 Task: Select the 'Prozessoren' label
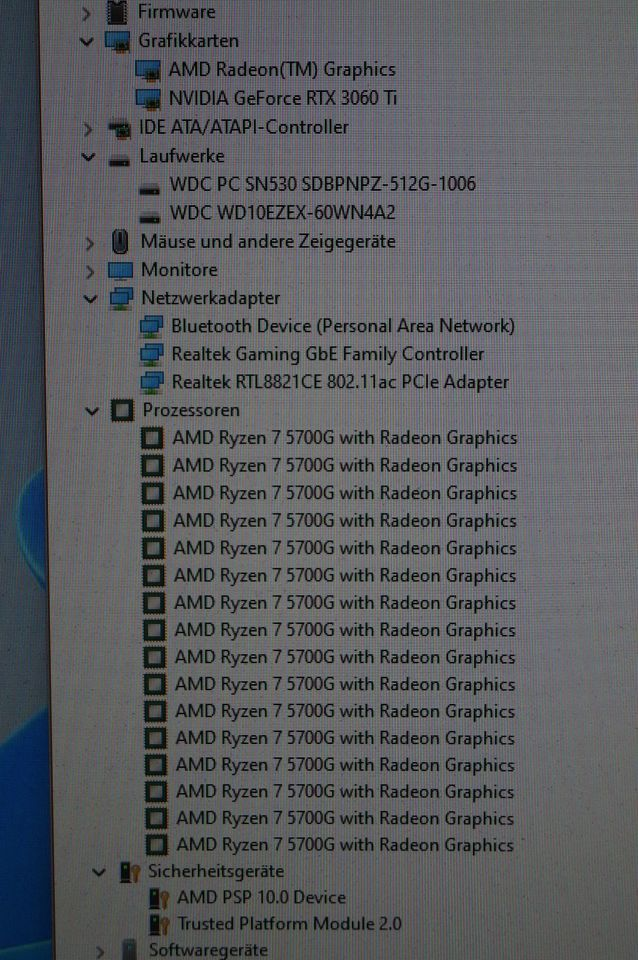(x=191, y=410)
